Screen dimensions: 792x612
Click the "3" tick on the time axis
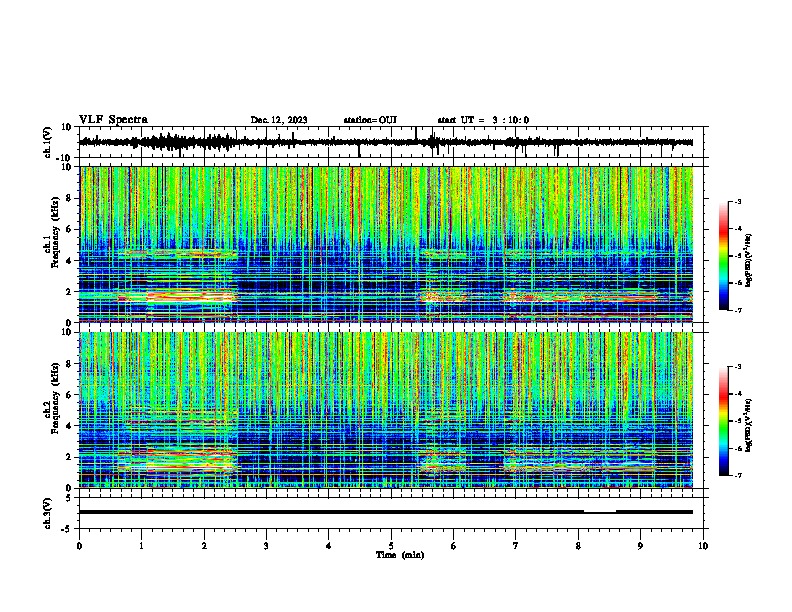(x=266, y=546)
